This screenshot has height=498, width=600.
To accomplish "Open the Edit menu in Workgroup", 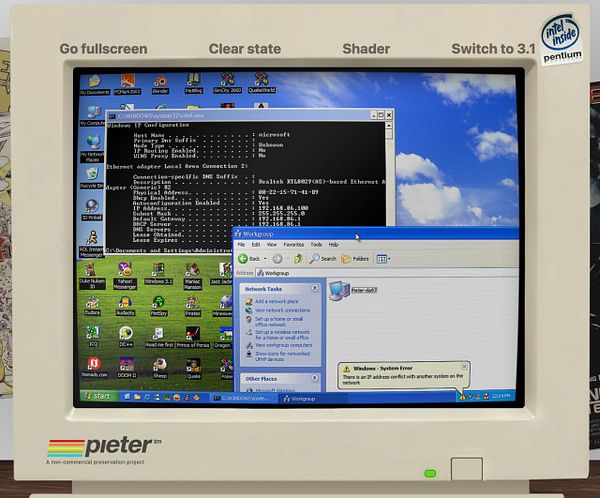I will [x=256, y=245].
